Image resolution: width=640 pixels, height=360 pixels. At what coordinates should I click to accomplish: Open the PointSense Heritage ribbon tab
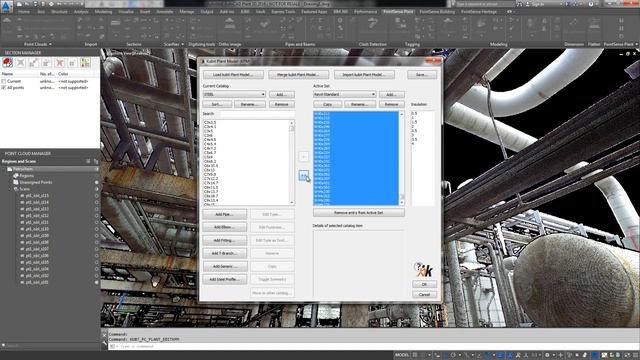coord(479,12)
